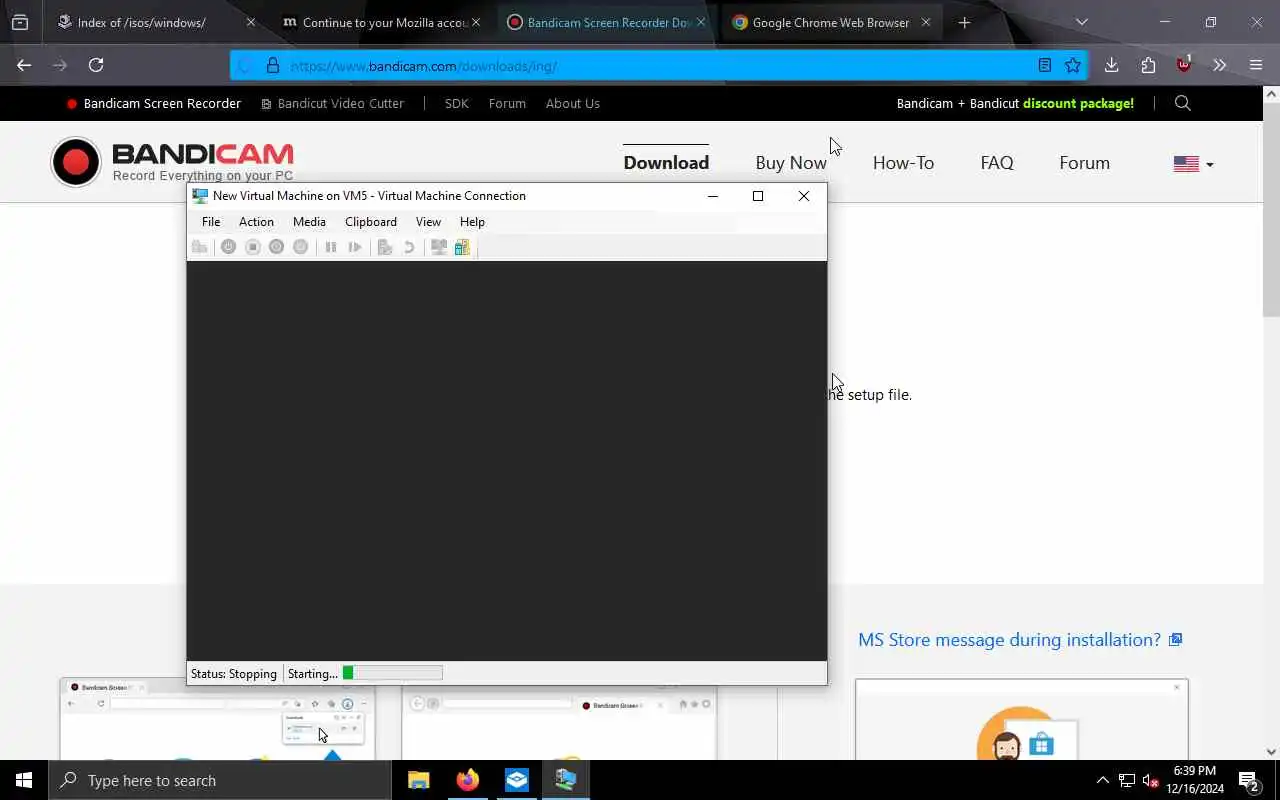Switch to 'Continue to your Mozilla account' tab
The width and height of the screenshot is (1280, 800).
[x=380, y=22]
